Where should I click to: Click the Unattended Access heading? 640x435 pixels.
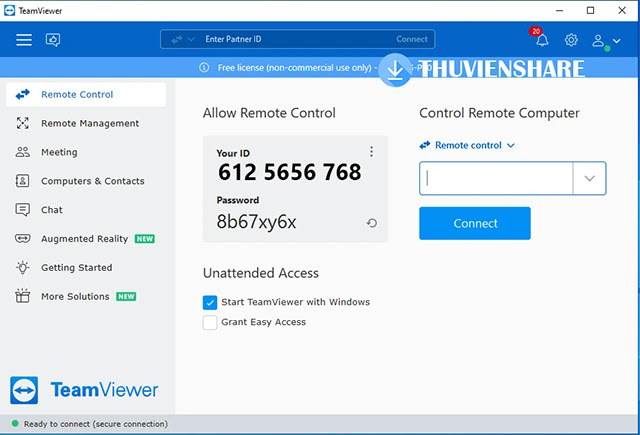(x=261, y=273)
